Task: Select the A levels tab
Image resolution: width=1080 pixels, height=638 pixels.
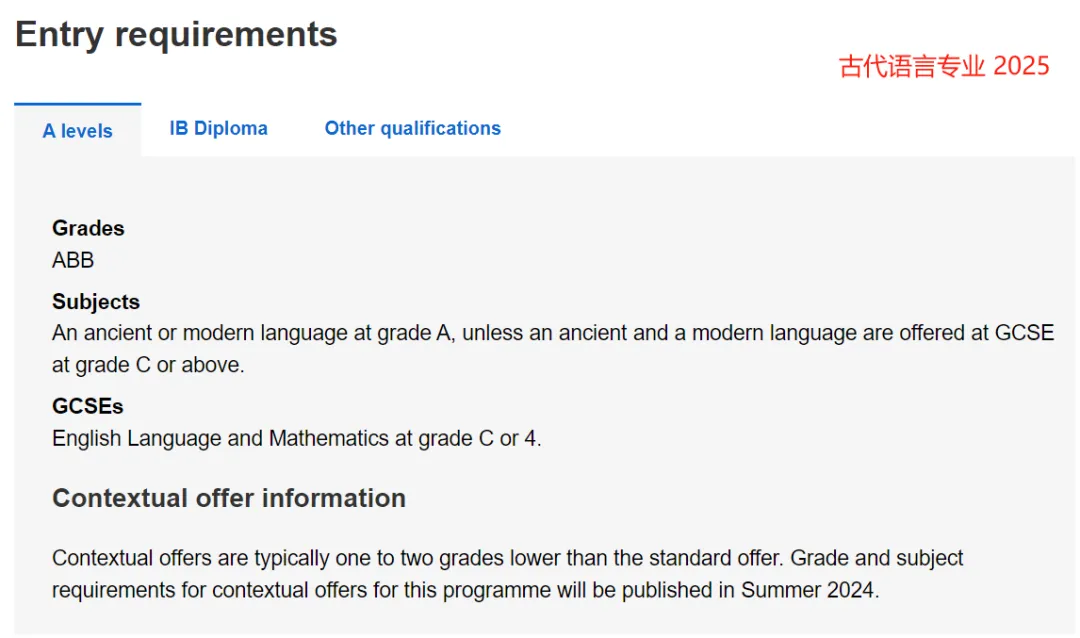Action: 77,130
